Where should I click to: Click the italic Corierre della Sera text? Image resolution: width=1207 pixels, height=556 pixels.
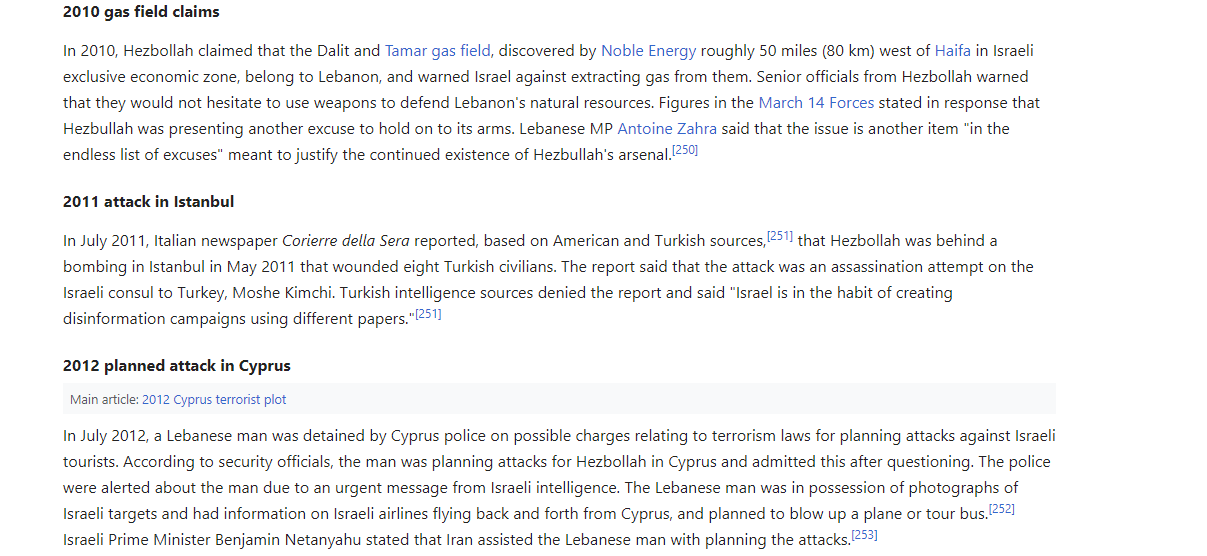pos(346,240)
